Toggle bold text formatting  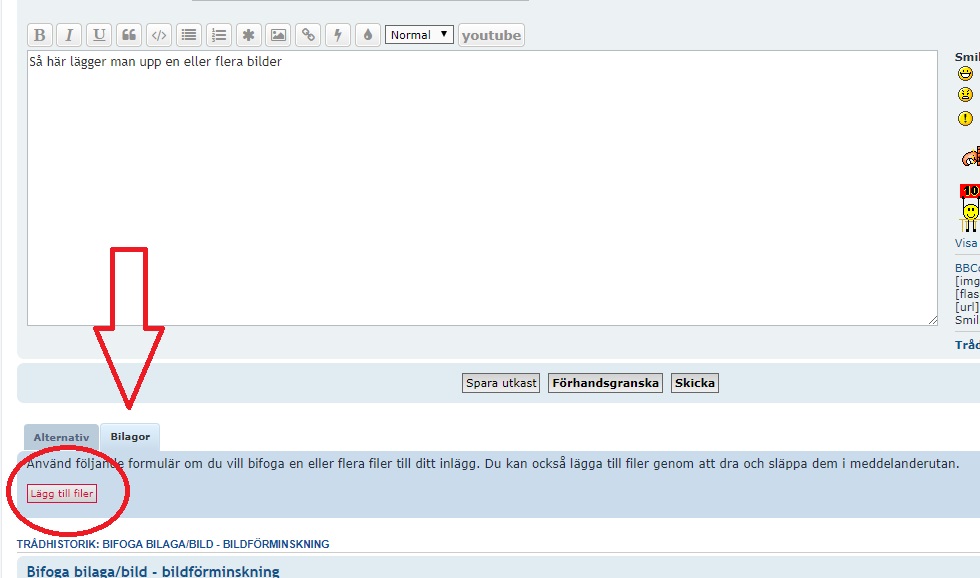(40, 35)
